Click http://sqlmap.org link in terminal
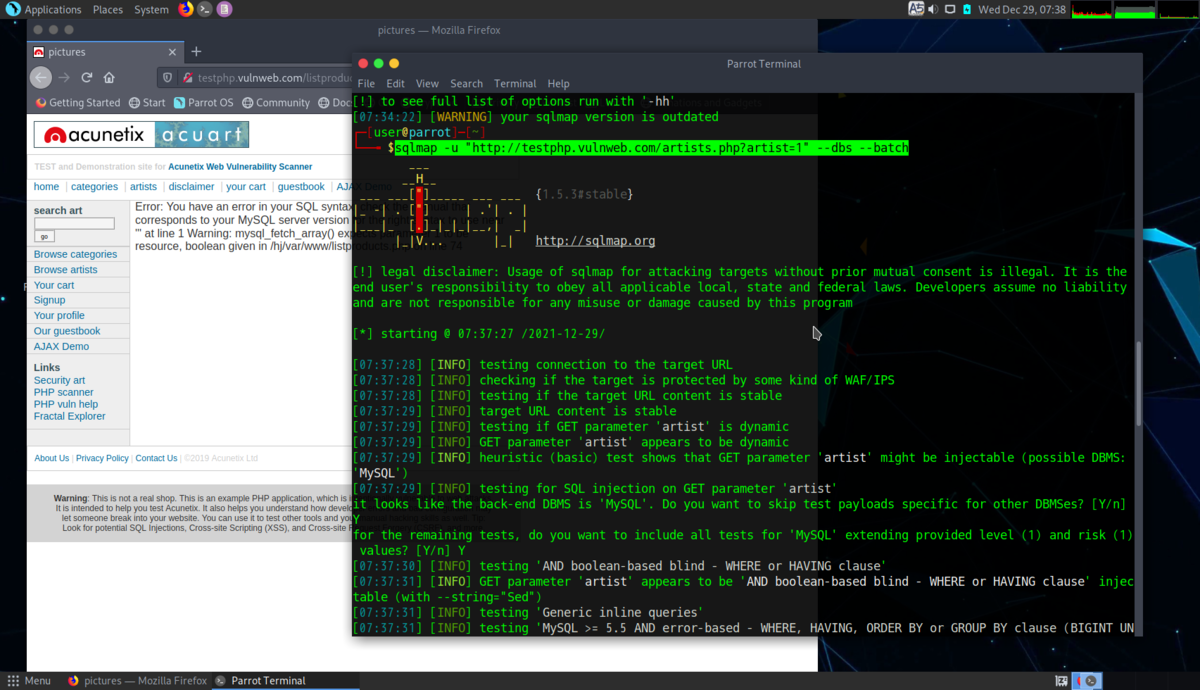Image resolution: width=1200 pixels, height=690 pixels. [x=595, y=241]
